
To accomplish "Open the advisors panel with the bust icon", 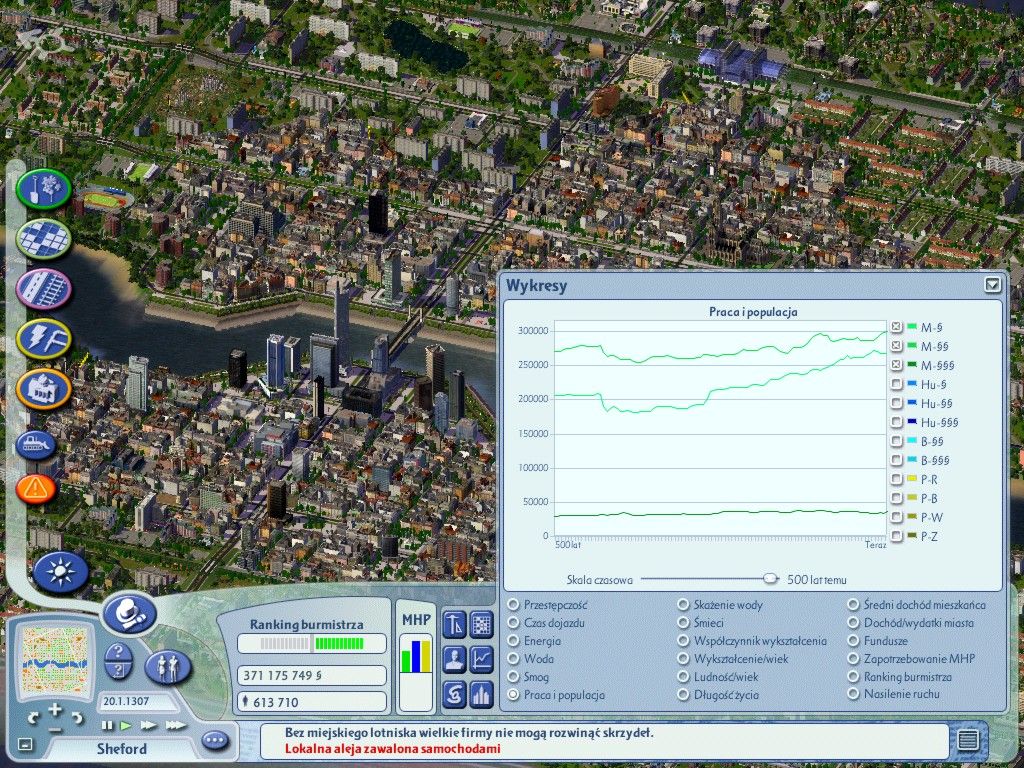I will (455, 660).
